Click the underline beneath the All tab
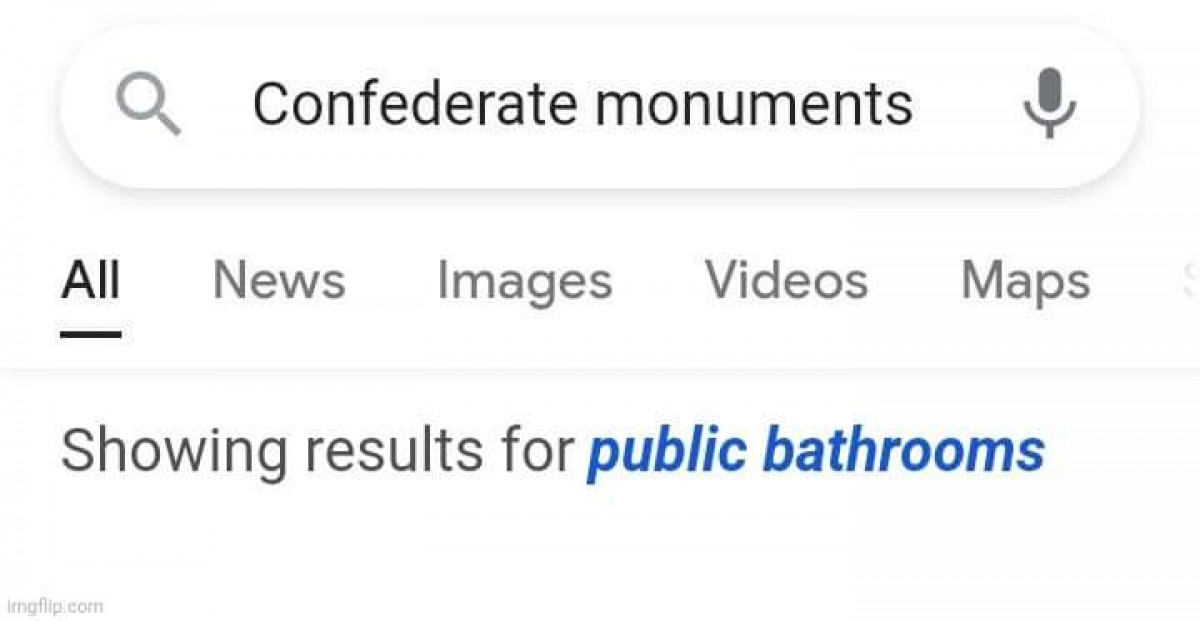Image resolution: width=1200 pixels, height=621 pixels. coord(90,334)
